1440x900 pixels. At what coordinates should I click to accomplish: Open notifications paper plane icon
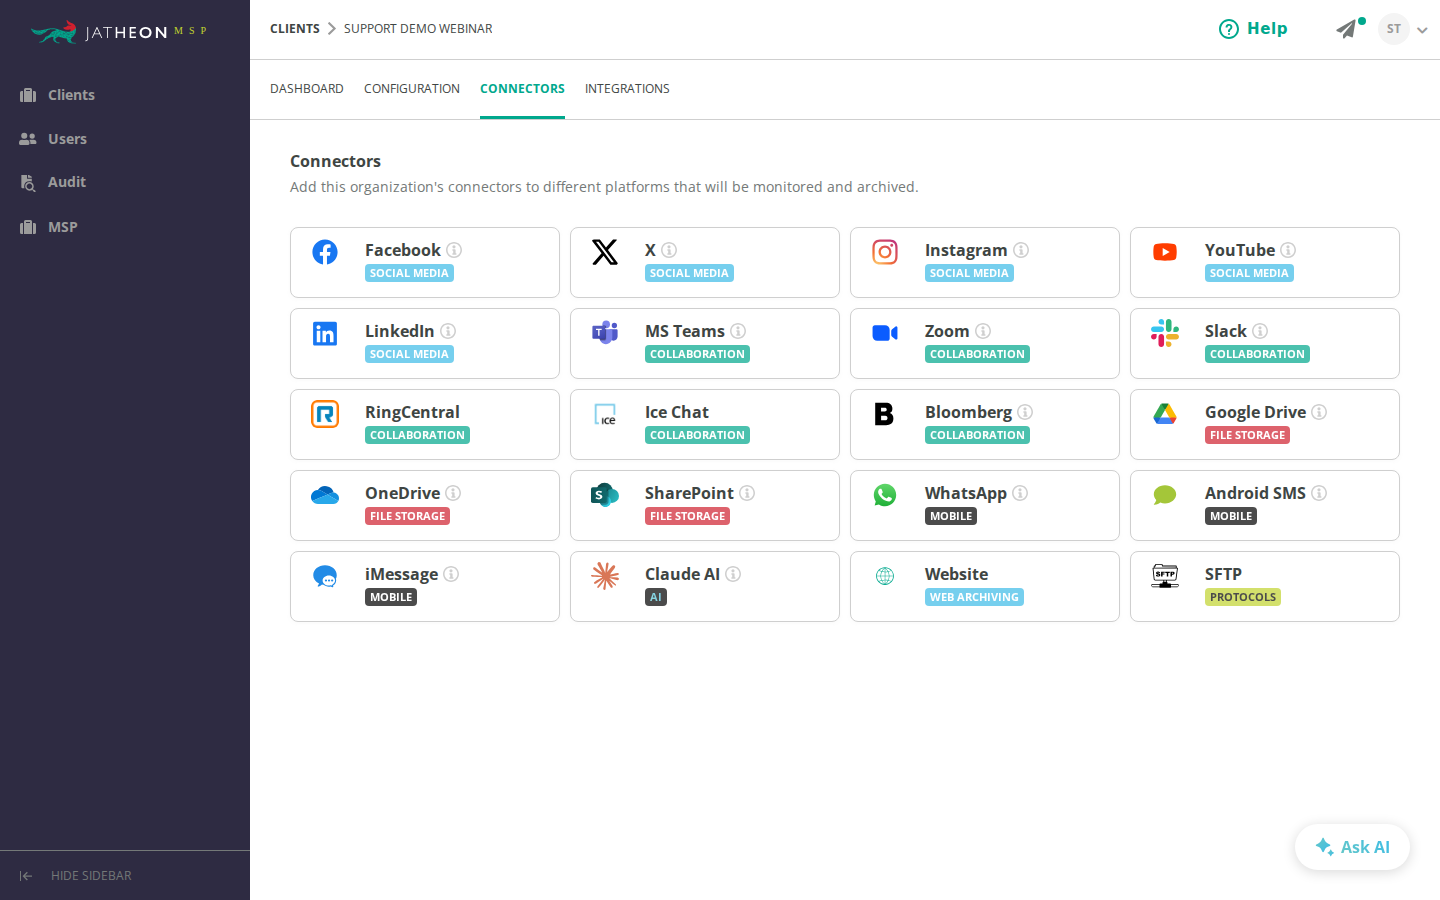tap(1348, 29)
